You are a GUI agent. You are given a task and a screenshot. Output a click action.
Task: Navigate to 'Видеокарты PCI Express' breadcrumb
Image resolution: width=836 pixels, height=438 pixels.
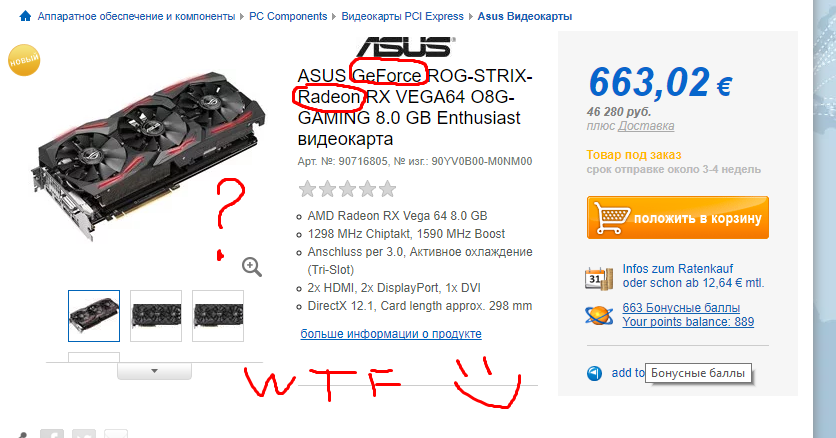(403, 17)
